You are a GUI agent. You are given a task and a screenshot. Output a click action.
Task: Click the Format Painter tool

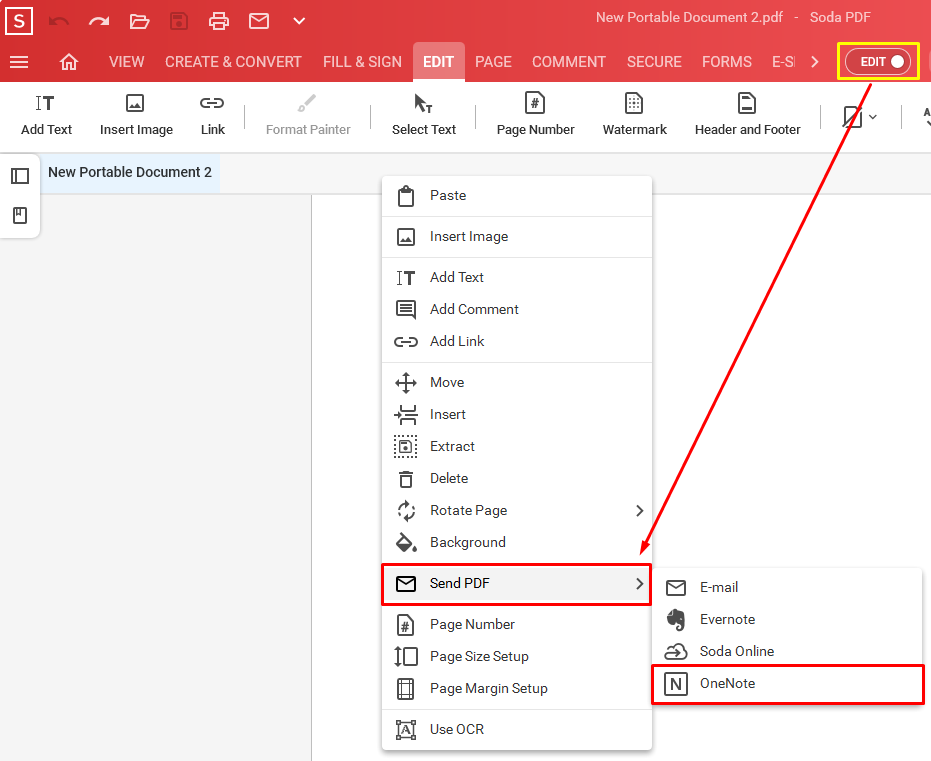click(308, 115)
